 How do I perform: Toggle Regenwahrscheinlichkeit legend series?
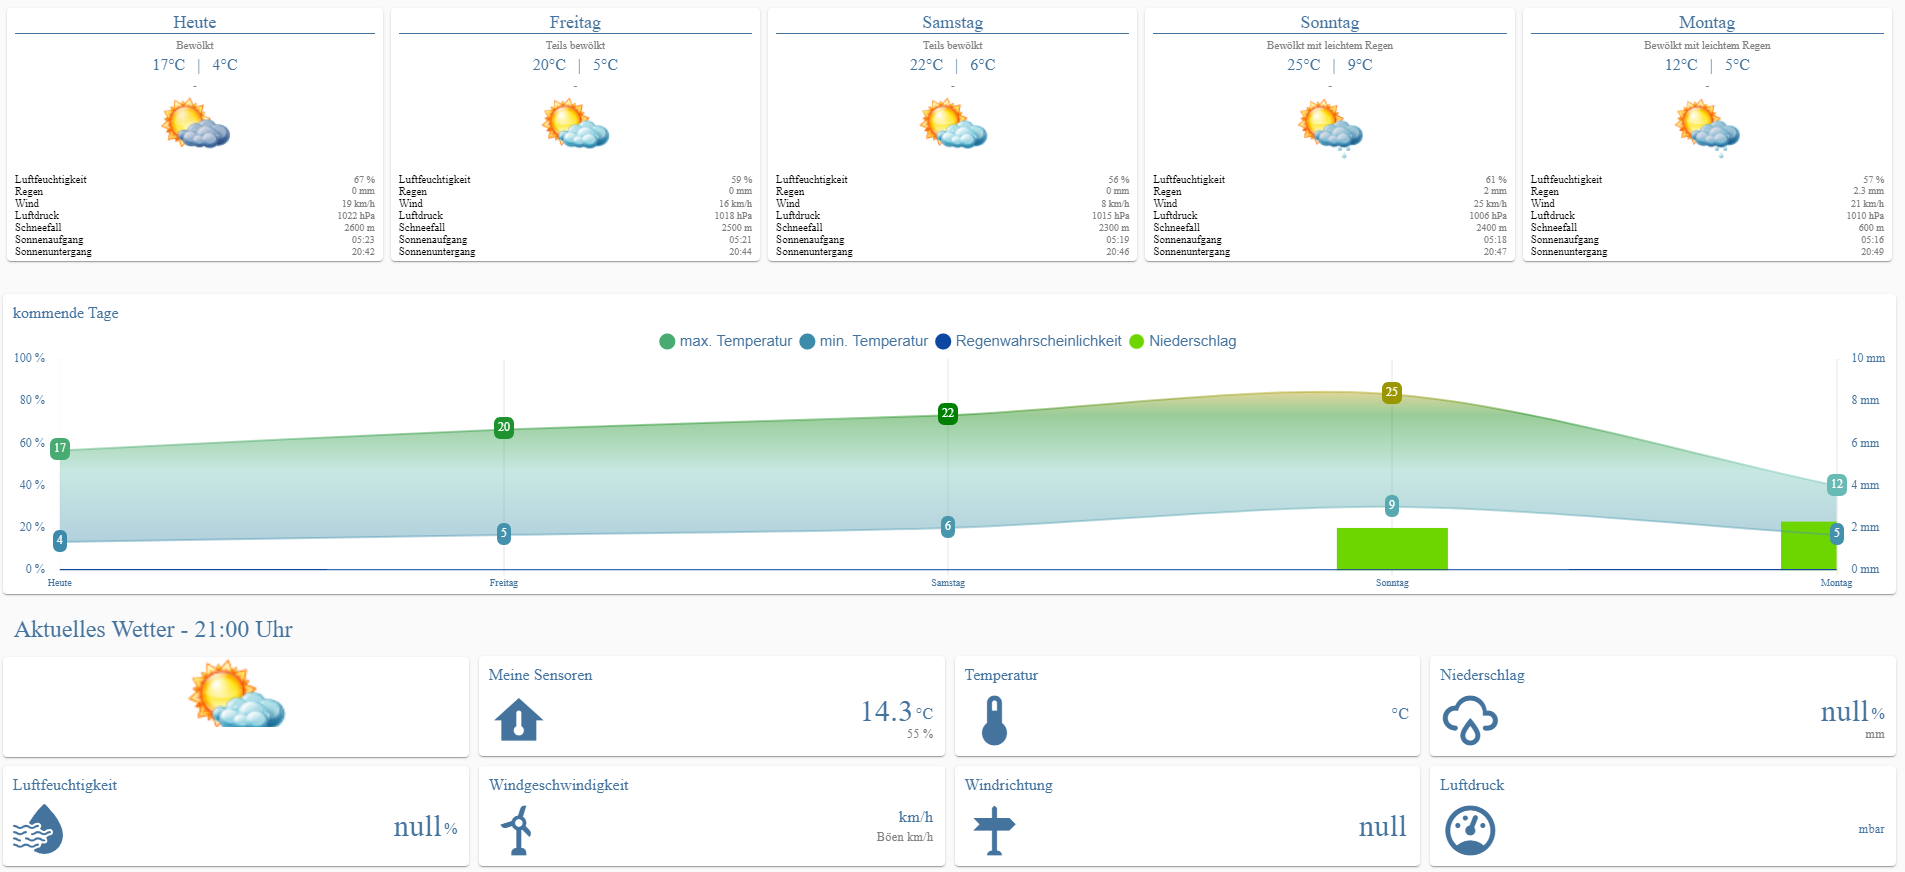click(x=1029, y=341)
